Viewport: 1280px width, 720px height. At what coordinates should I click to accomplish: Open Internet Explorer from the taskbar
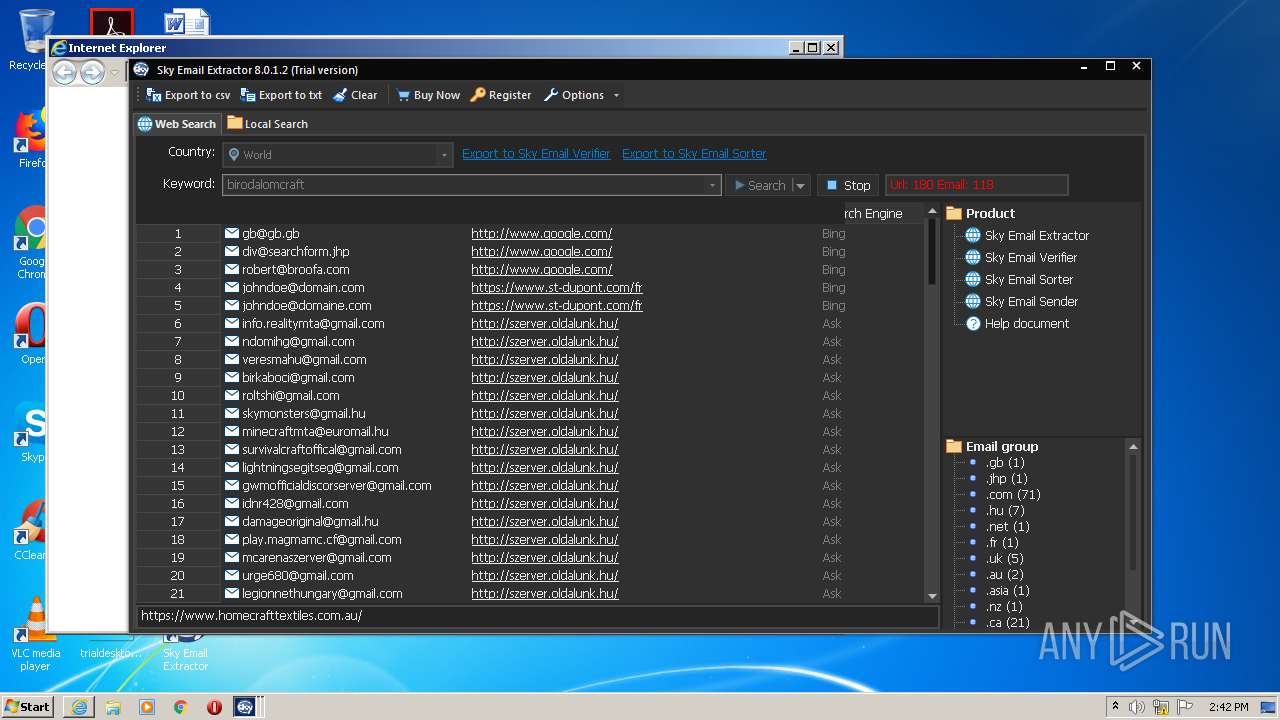tap(79, 707)
